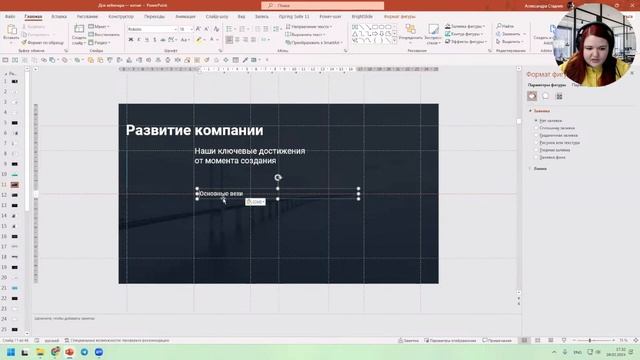
Task: Open the Файл (File) tab
Action: 10,16
